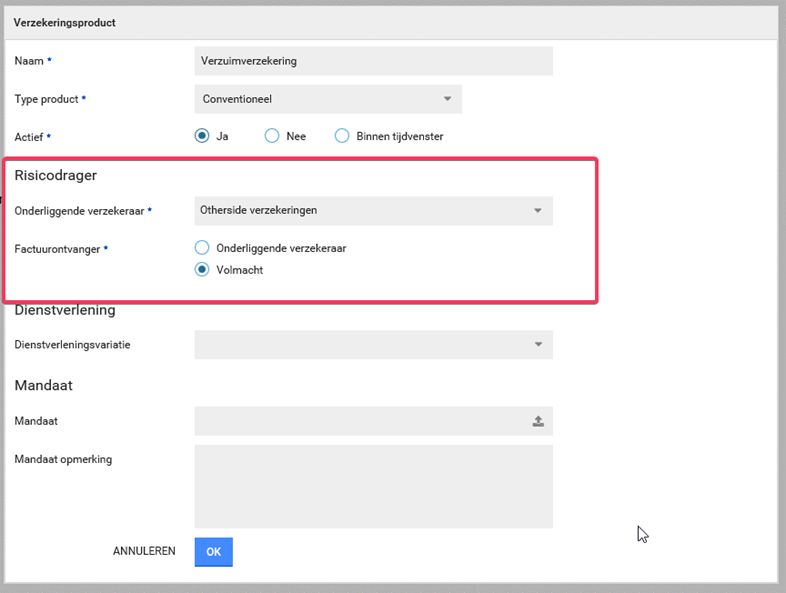Set Factuurontvanger to Onderliggende verzekeraar

tap(202, 248)
